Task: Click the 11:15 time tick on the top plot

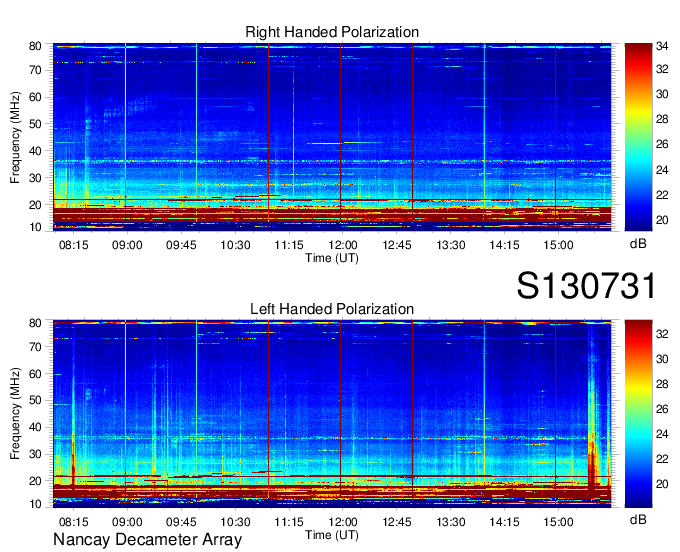Action: point(289,245)
